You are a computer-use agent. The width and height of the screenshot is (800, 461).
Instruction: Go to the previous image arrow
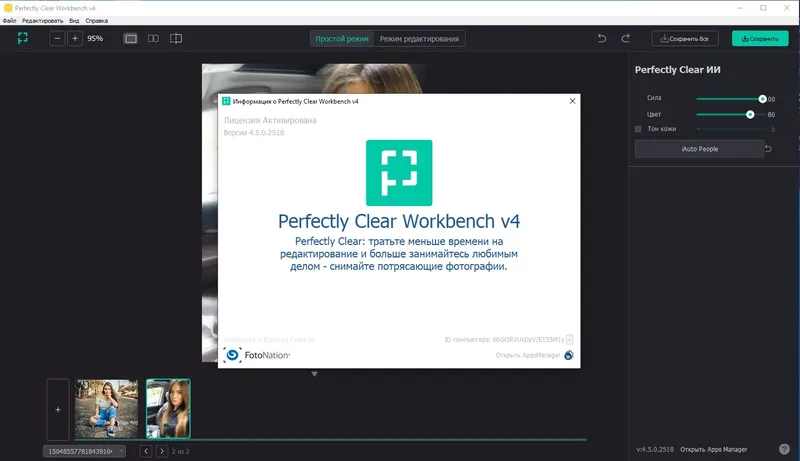point(146,451)
